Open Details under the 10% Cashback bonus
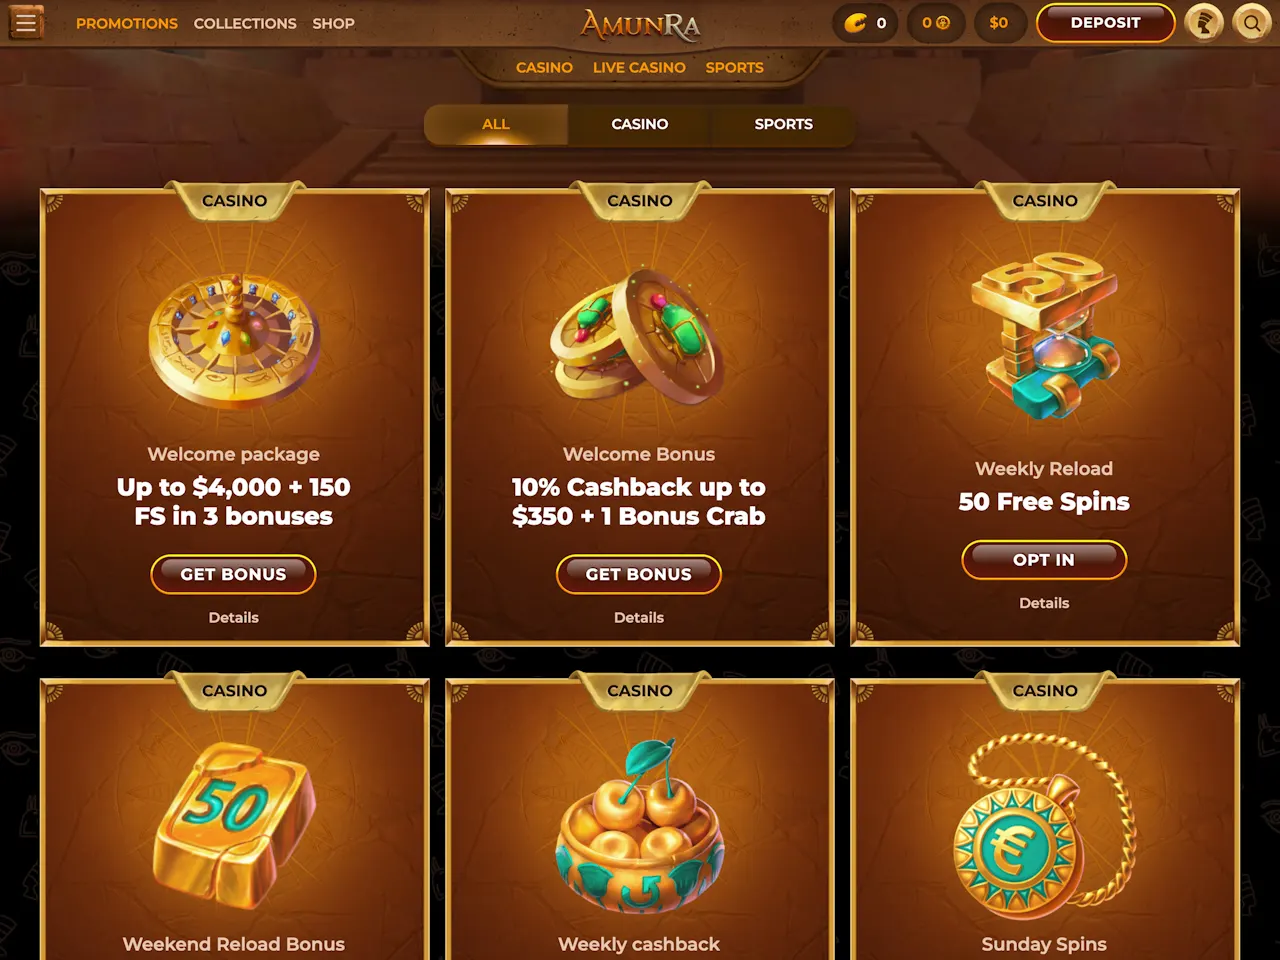1280x960 pixels. pyautogui.click(x=639, y=618)
